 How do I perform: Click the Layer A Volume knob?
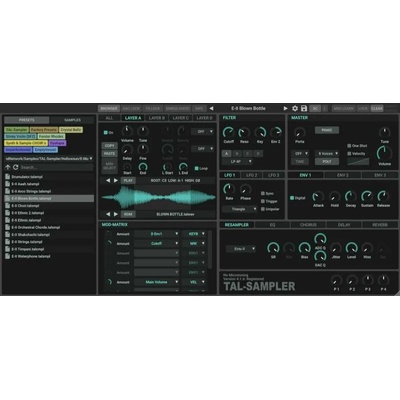[127, 132]
